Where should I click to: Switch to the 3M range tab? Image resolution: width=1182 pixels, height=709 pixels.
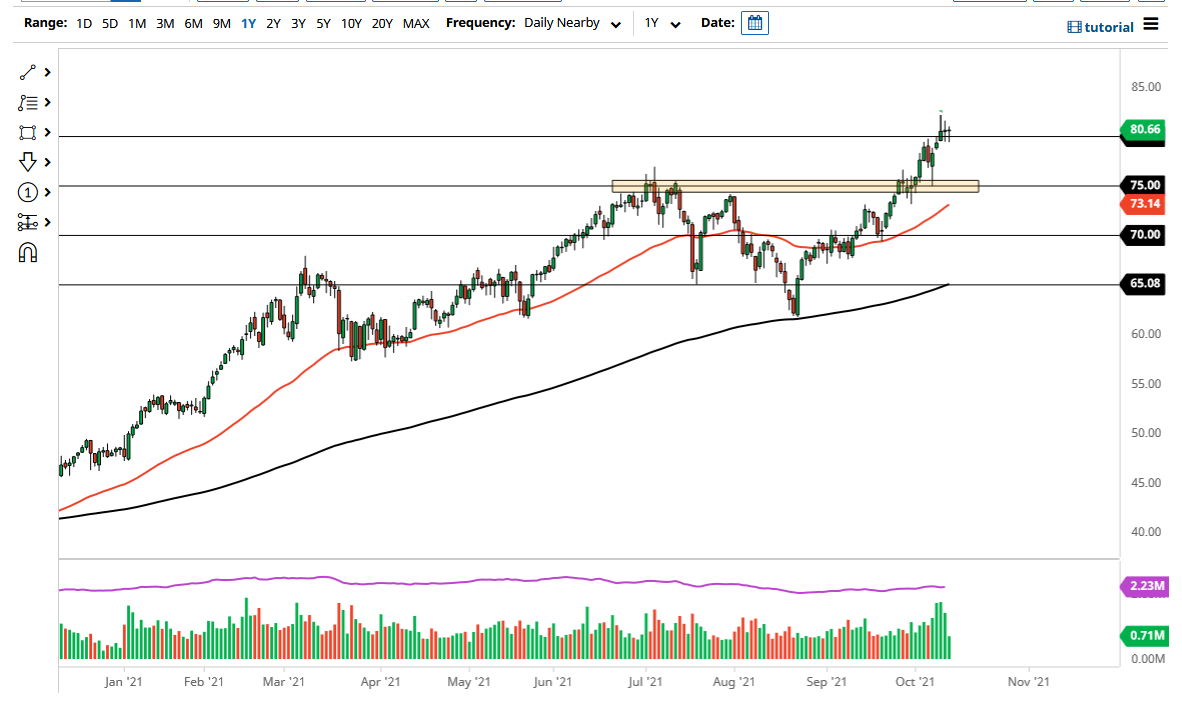[x=166, y=22]
